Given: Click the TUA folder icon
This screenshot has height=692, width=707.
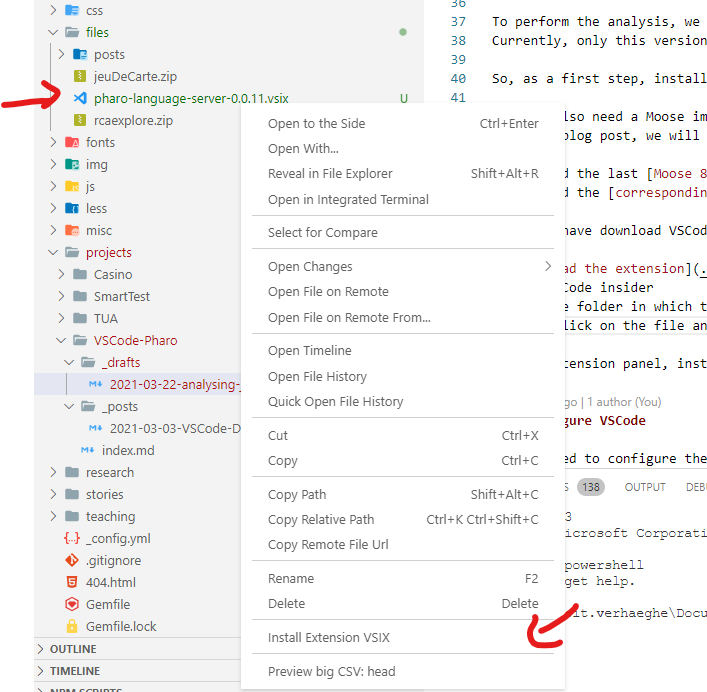Looking at the screenshot, I should pyautogui.click(x=80, y=318).
